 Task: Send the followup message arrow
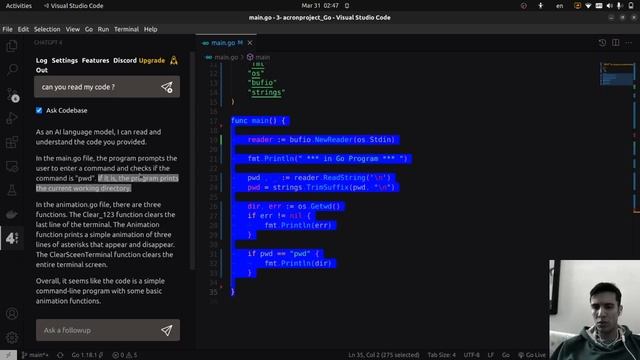167,330
